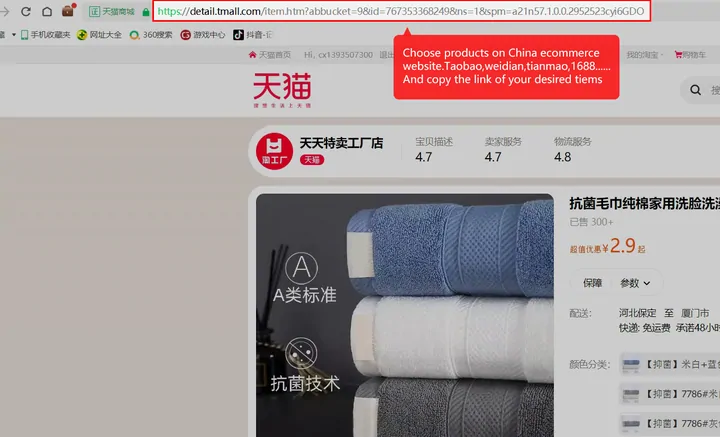The image size is (720, 437).
Task: Click the green padlock security icon
Action: click(146, 12)
